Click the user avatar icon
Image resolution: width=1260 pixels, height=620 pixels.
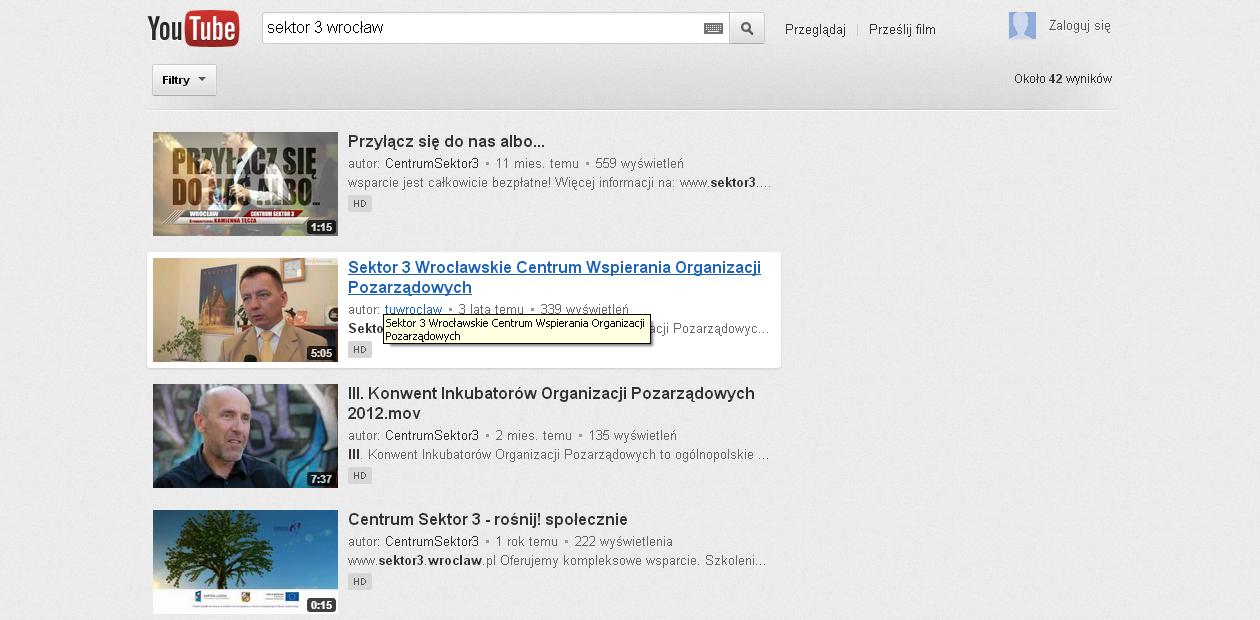(1022, 26)
